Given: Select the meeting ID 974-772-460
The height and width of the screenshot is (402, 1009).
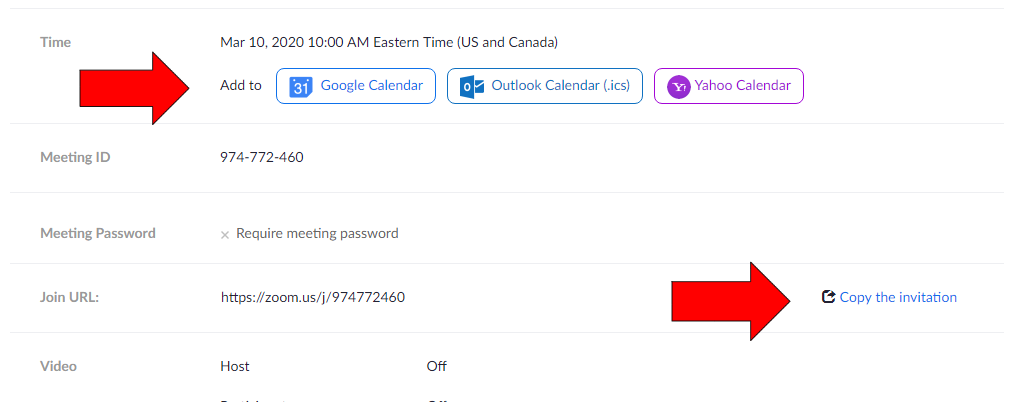Looking at the screenshot, I should [x=262, y=157].
